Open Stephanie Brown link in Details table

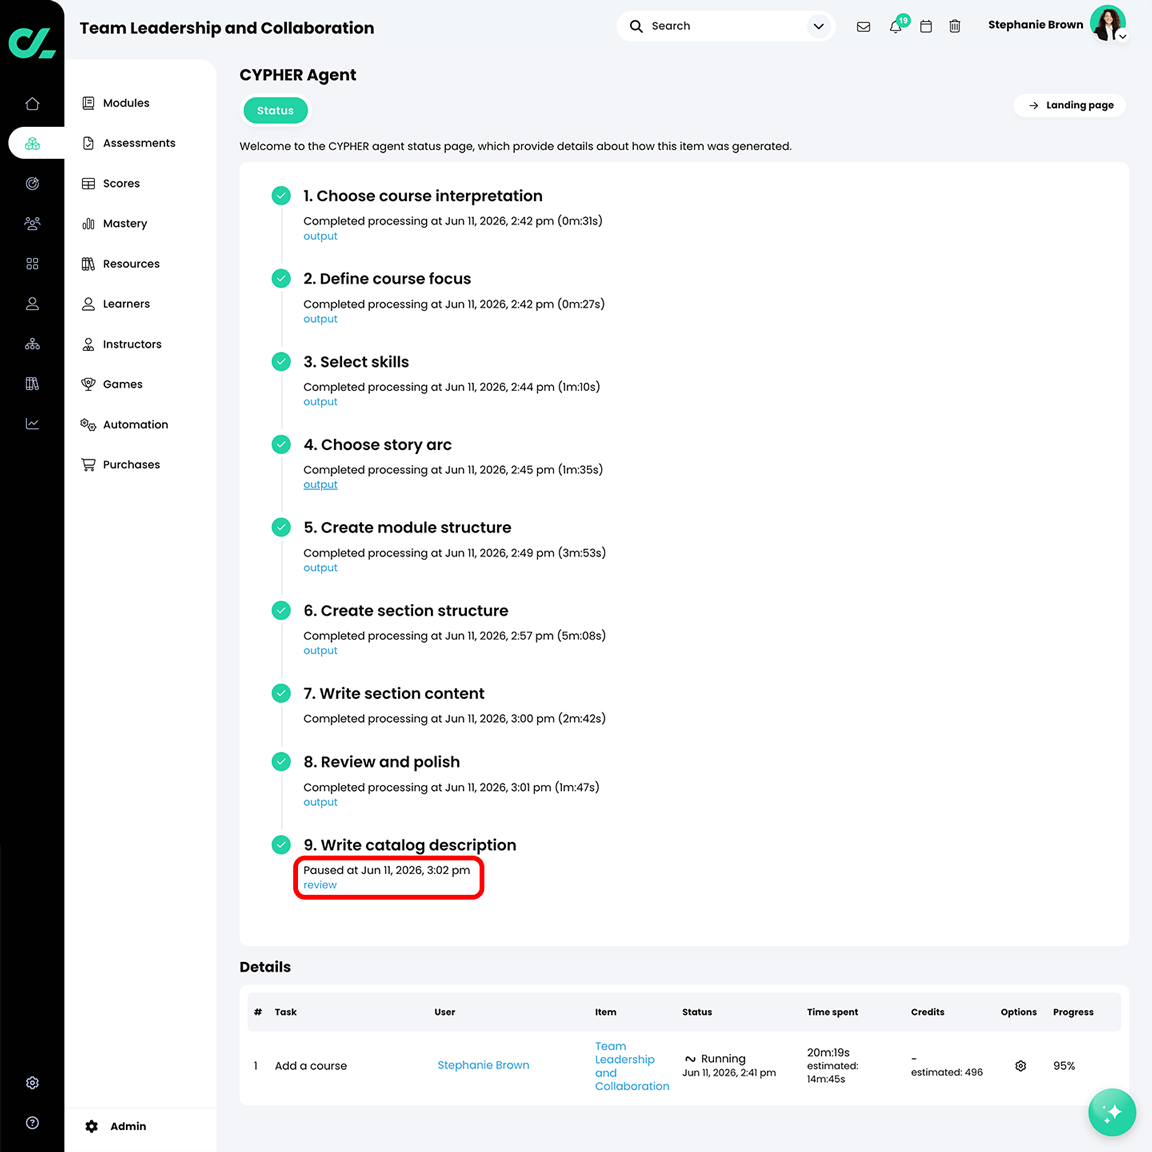coord(483,1065)
